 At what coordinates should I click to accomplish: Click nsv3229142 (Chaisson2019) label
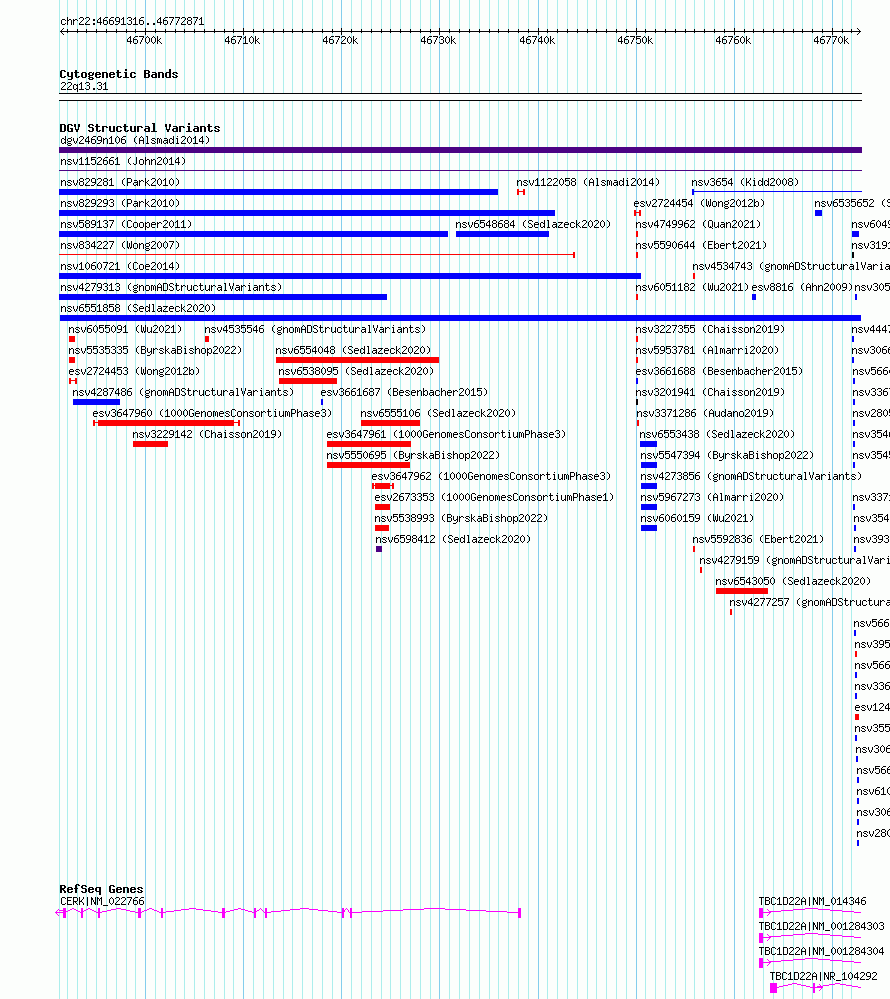click(207, 435)
